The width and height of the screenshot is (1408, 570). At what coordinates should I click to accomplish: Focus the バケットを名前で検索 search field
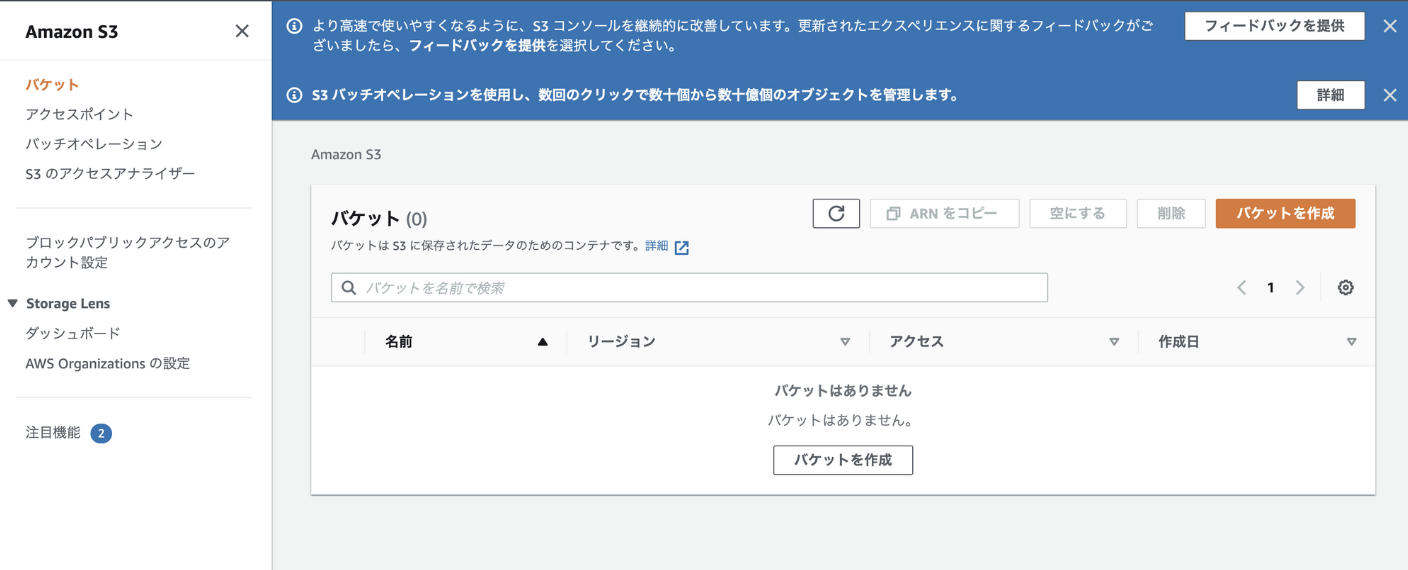point(689,288)
